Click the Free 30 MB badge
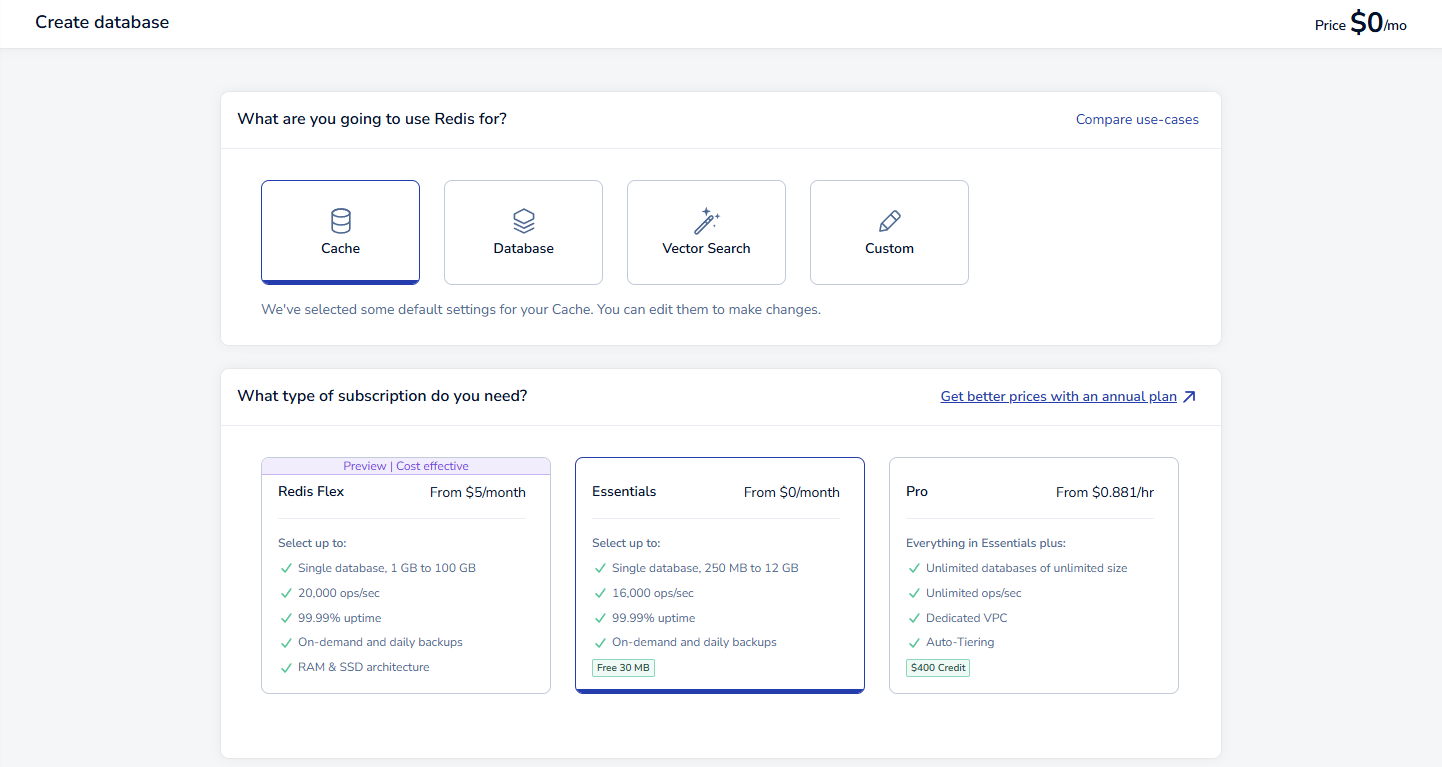1442x767 pixels. (x=623, y=668)
